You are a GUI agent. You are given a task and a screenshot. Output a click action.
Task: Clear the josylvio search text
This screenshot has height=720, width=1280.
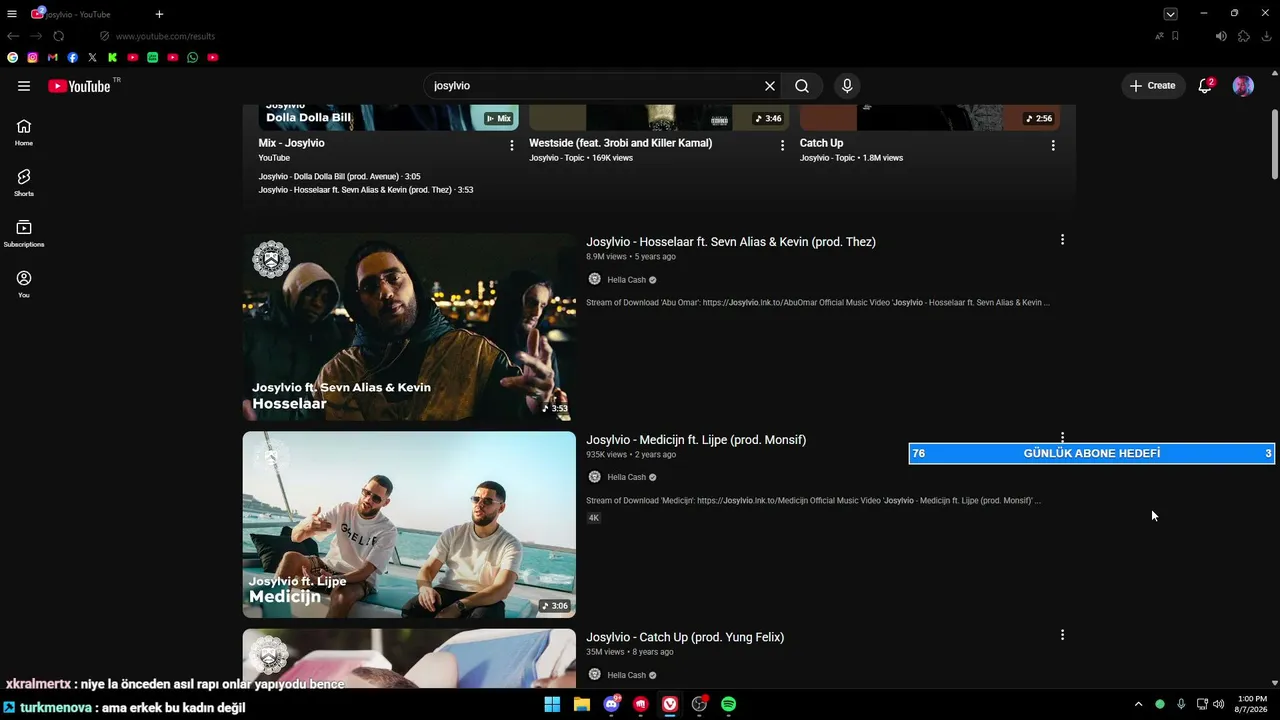point(770,86)
